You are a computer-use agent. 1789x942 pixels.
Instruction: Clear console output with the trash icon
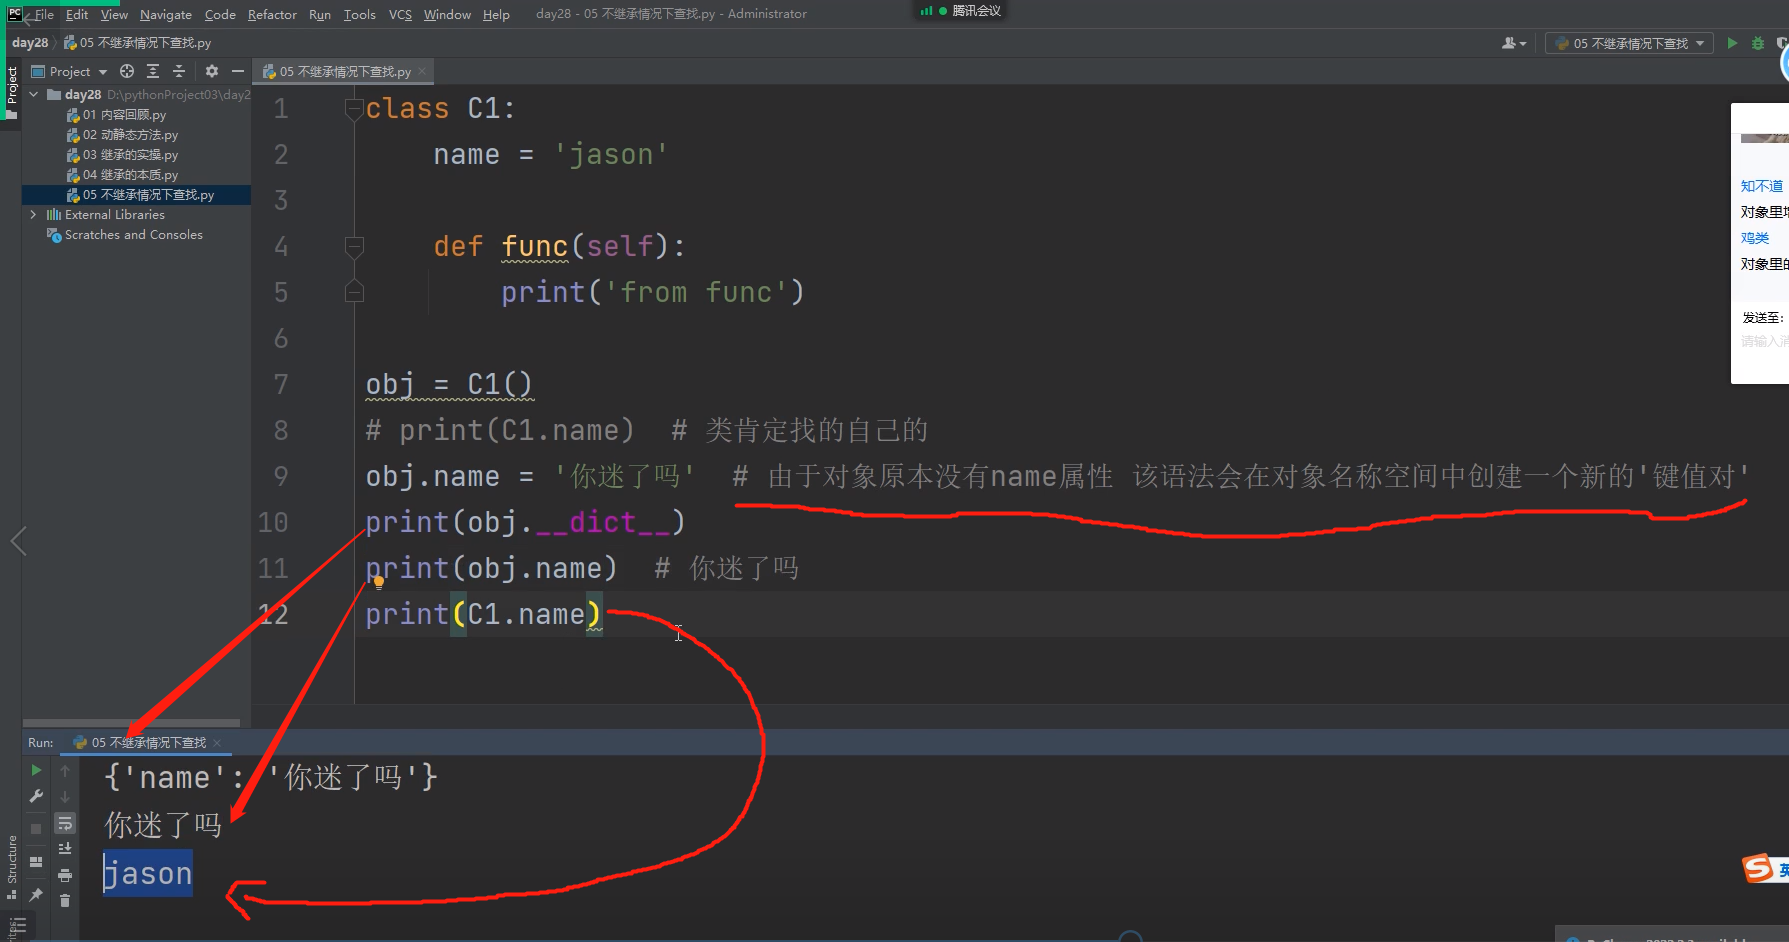[65, 901]
